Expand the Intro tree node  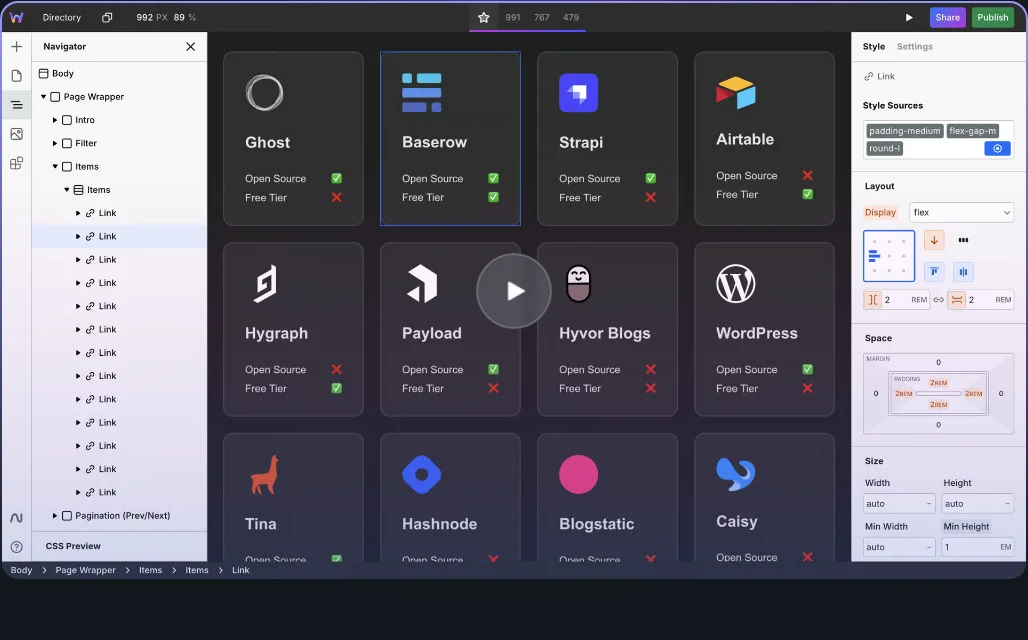pos(55,120)
